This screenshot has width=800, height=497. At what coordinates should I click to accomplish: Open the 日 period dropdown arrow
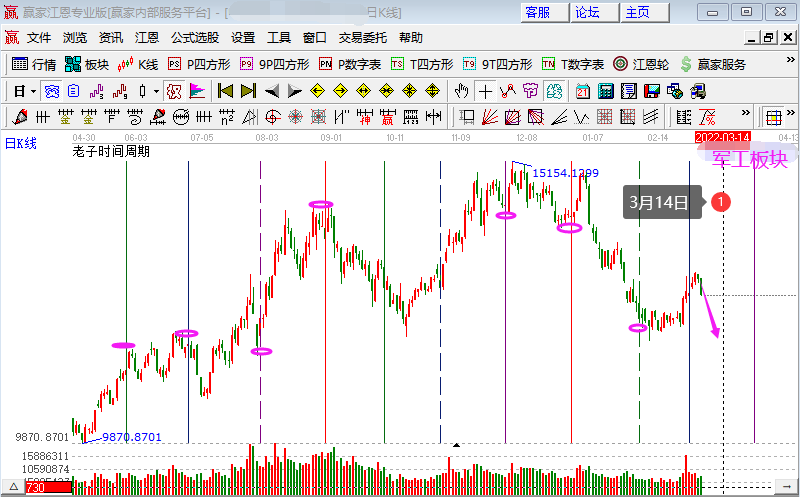click(33, 91)
